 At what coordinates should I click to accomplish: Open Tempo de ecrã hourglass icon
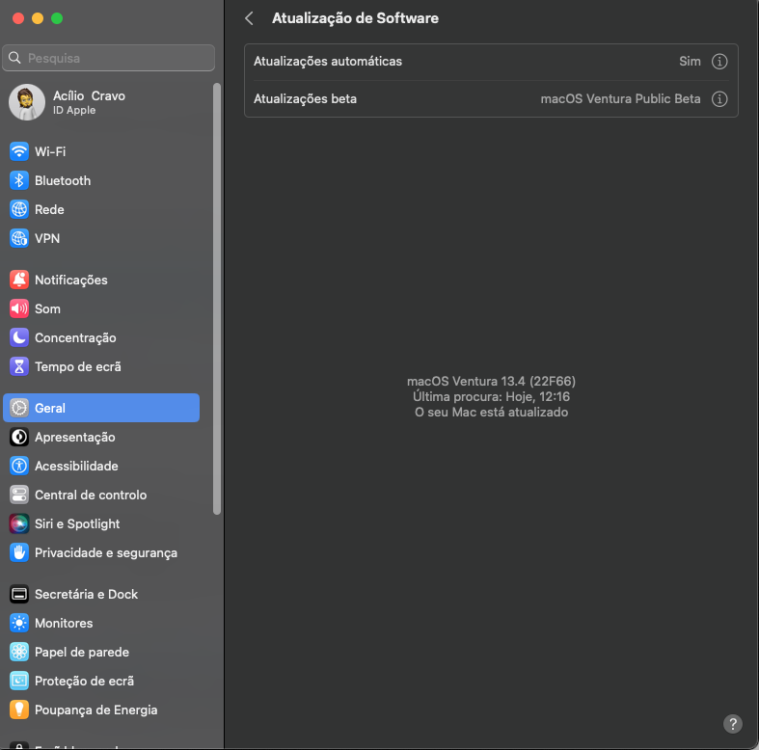point(19,367)
